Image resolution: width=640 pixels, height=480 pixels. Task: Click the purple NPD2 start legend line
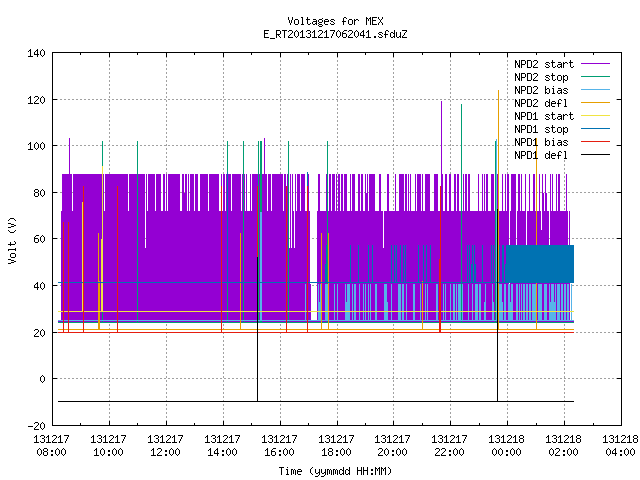pyautogui.click(x=595, y=64)
